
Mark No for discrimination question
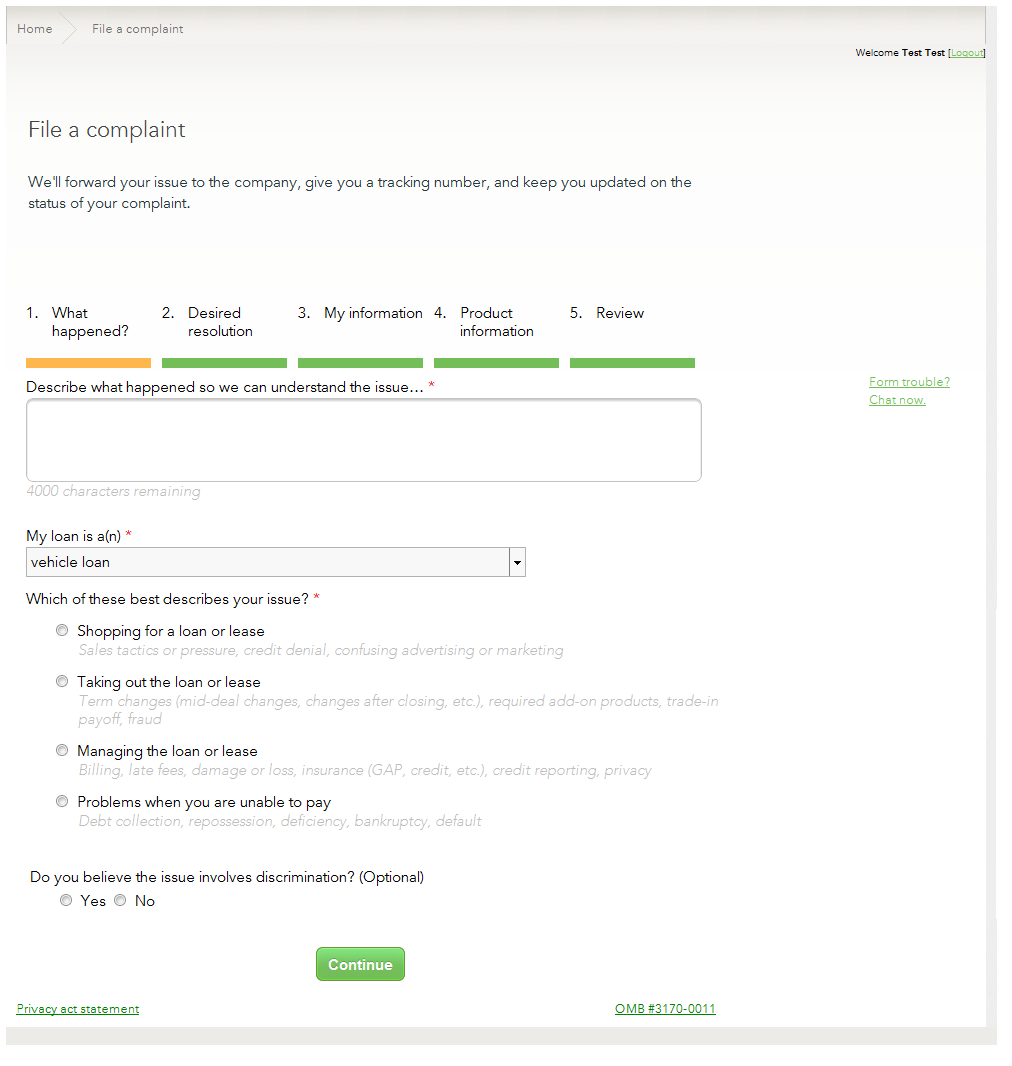(120, 901)
